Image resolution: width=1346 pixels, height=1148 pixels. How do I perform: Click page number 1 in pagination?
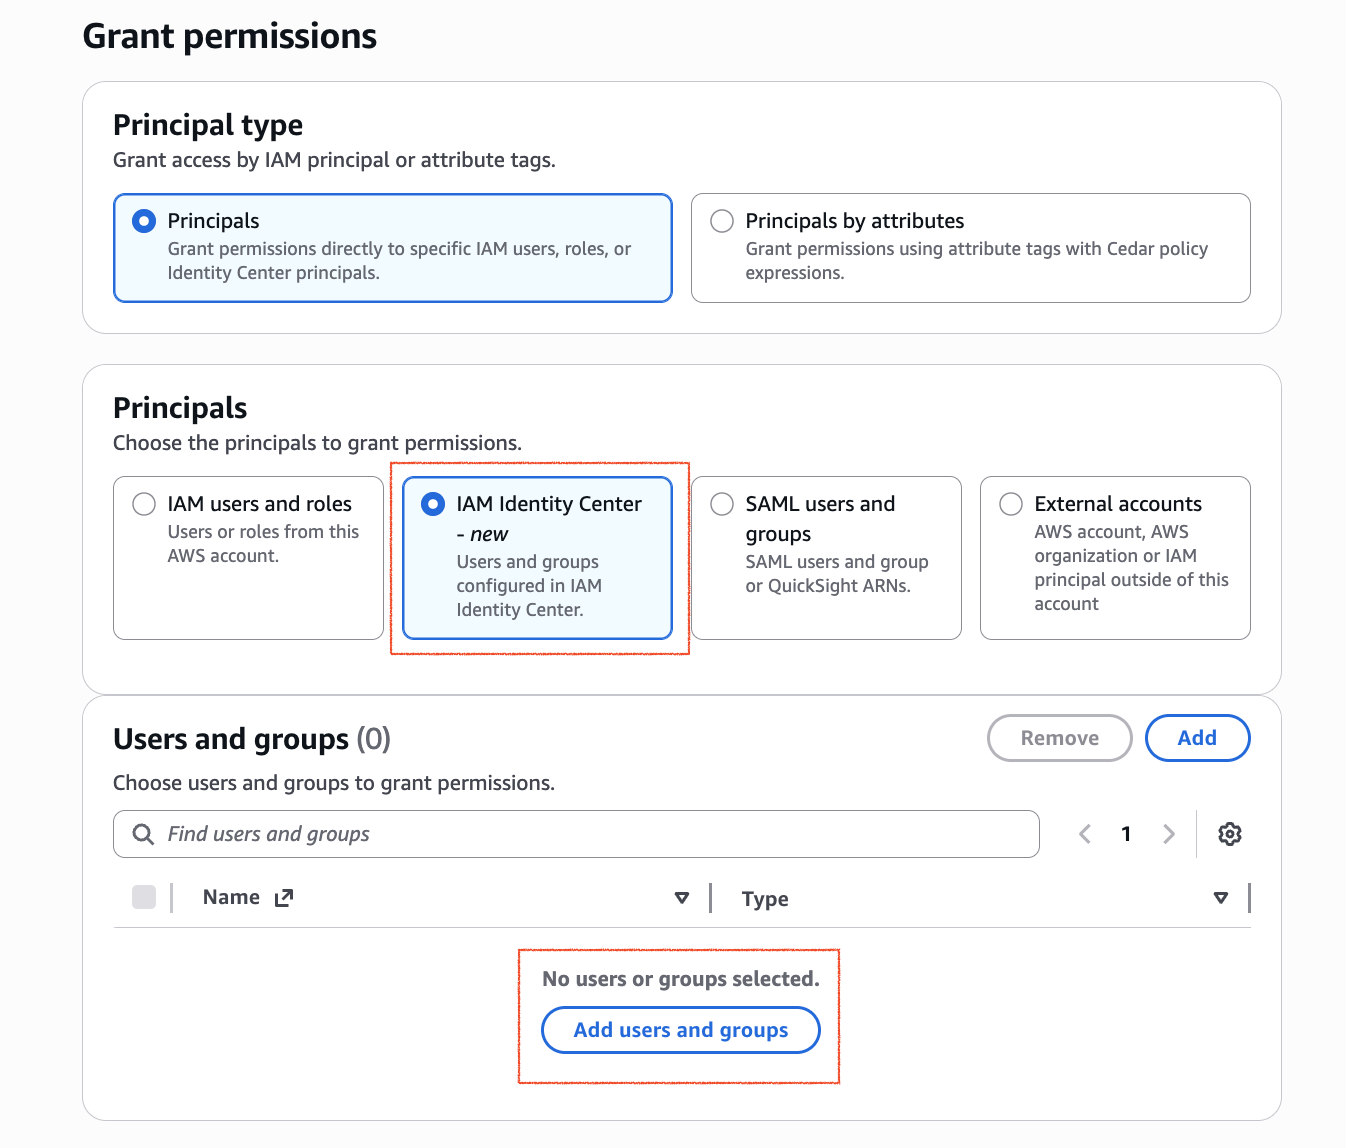pyautogui.click(x=1126, y=834)
